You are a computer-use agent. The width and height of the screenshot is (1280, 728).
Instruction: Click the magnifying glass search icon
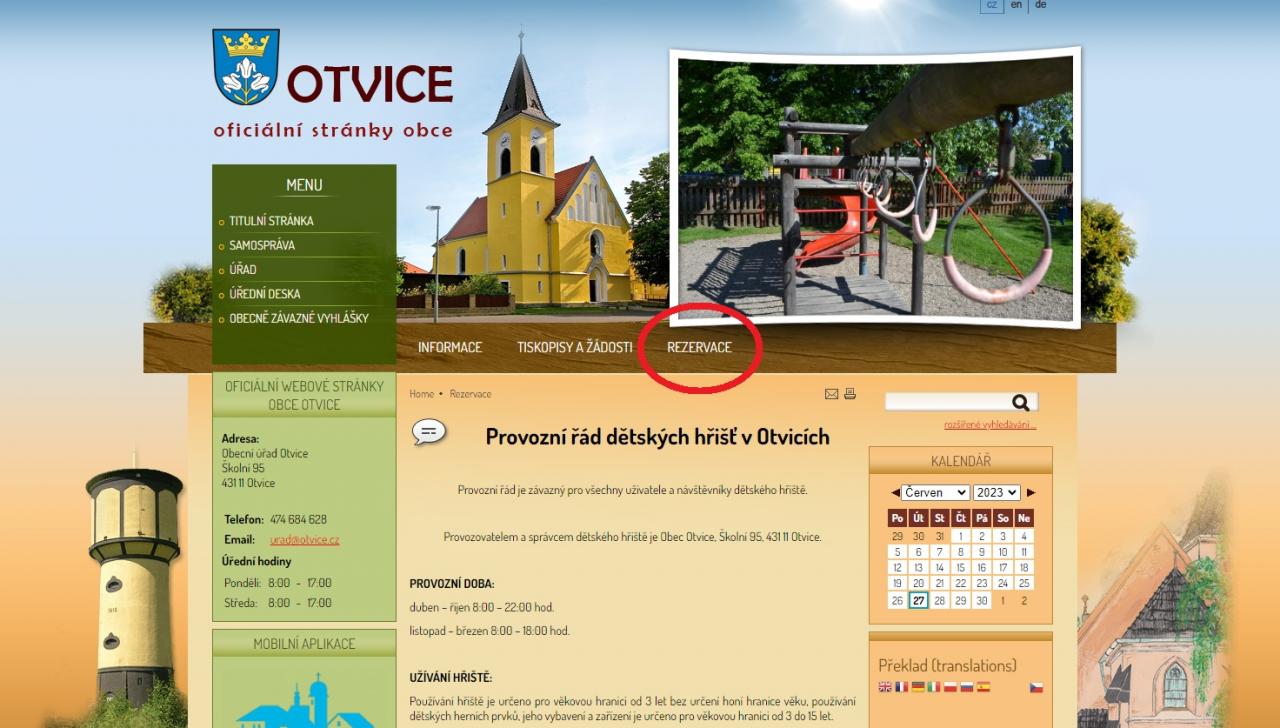(x=1020, y=402)
